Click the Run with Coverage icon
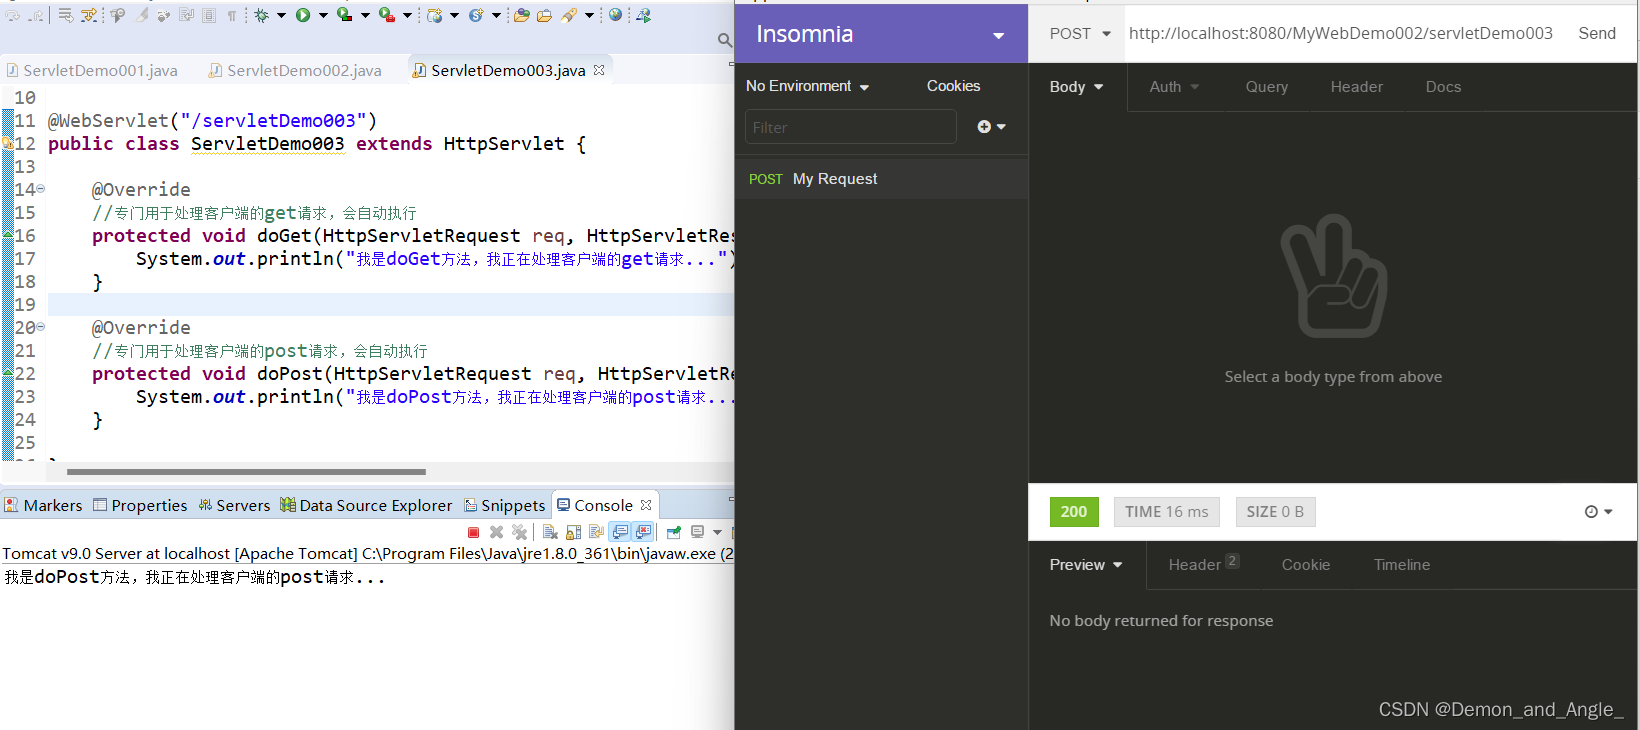This screenshot has height=730, width=1640. point(344,15)
